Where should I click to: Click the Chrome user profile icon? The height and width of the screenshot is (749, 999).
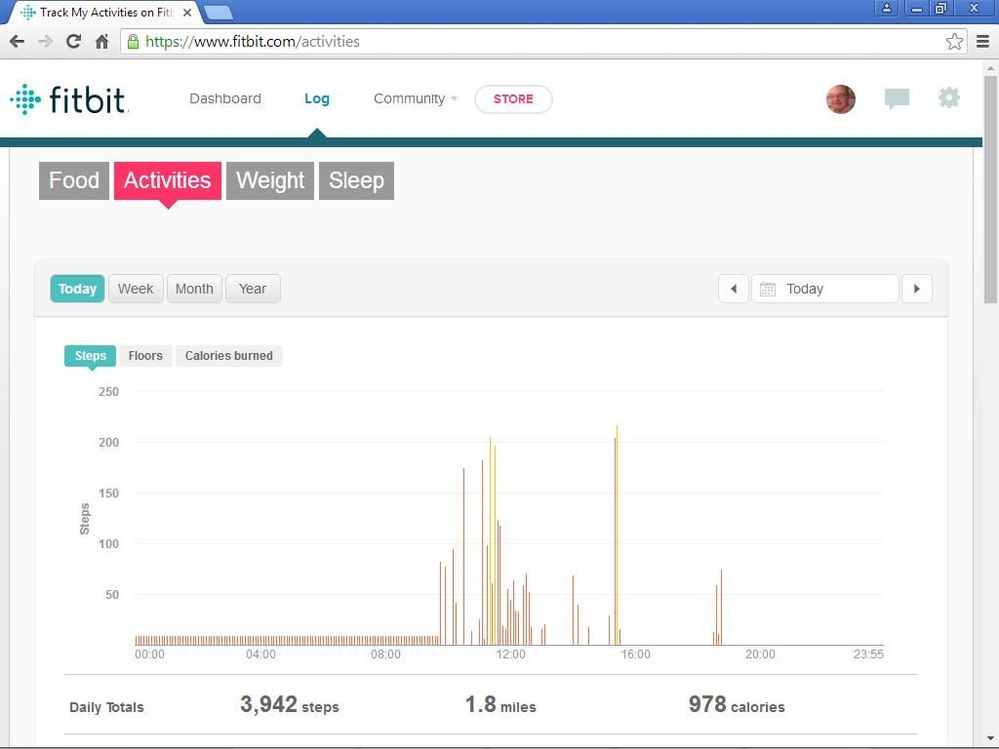(x=886, y=8)
